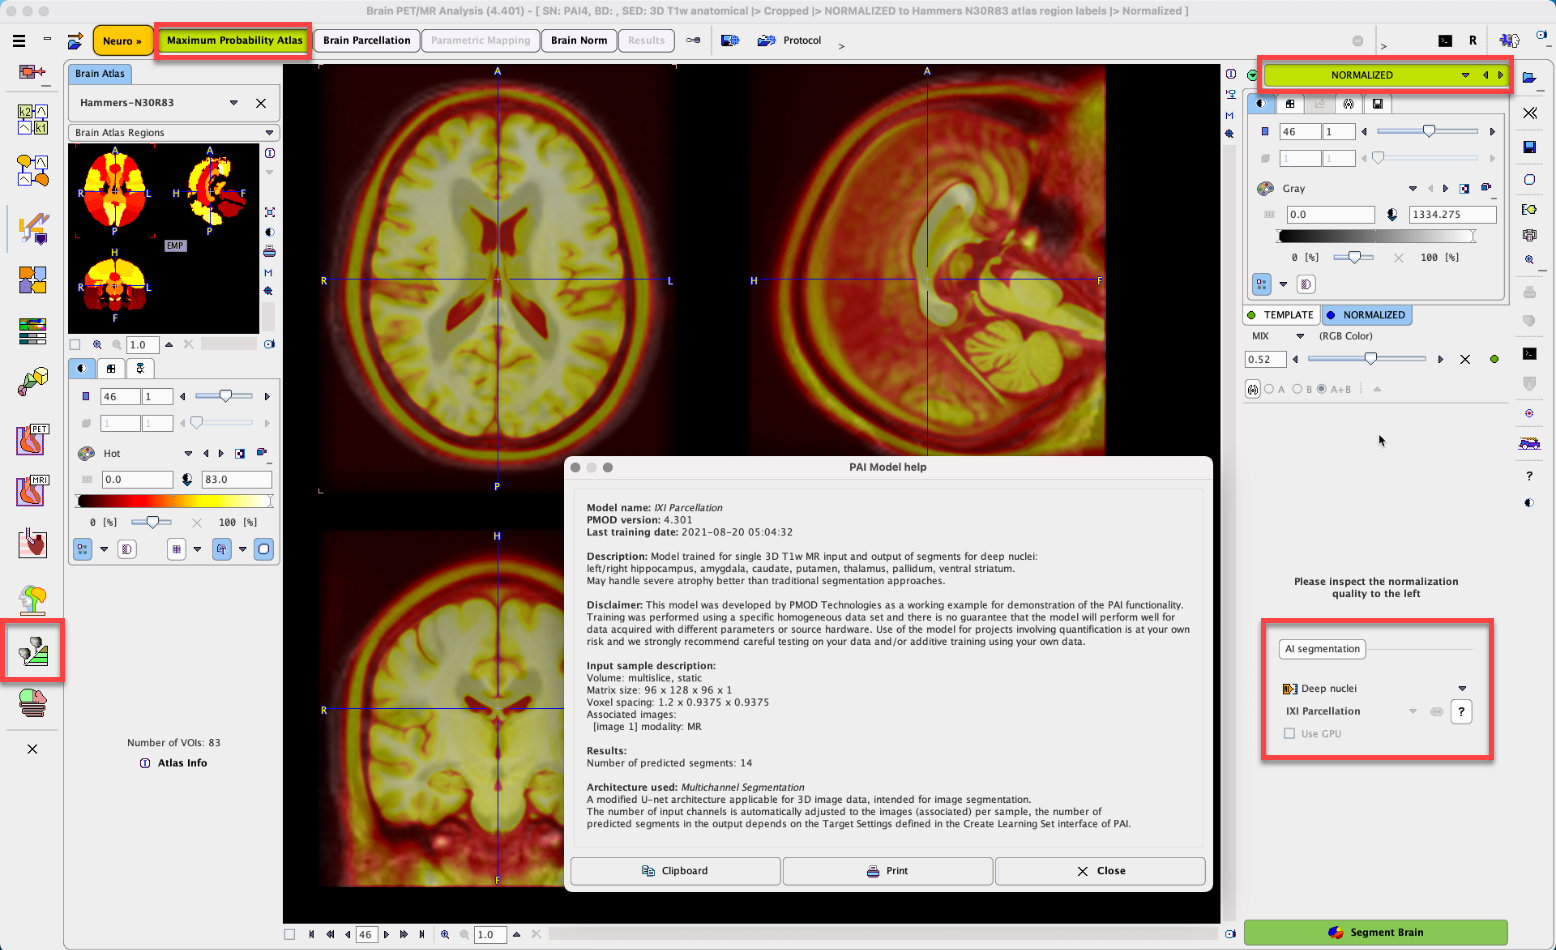
Task: Click the close X below the sidebar tools
Action: (32, 749)
